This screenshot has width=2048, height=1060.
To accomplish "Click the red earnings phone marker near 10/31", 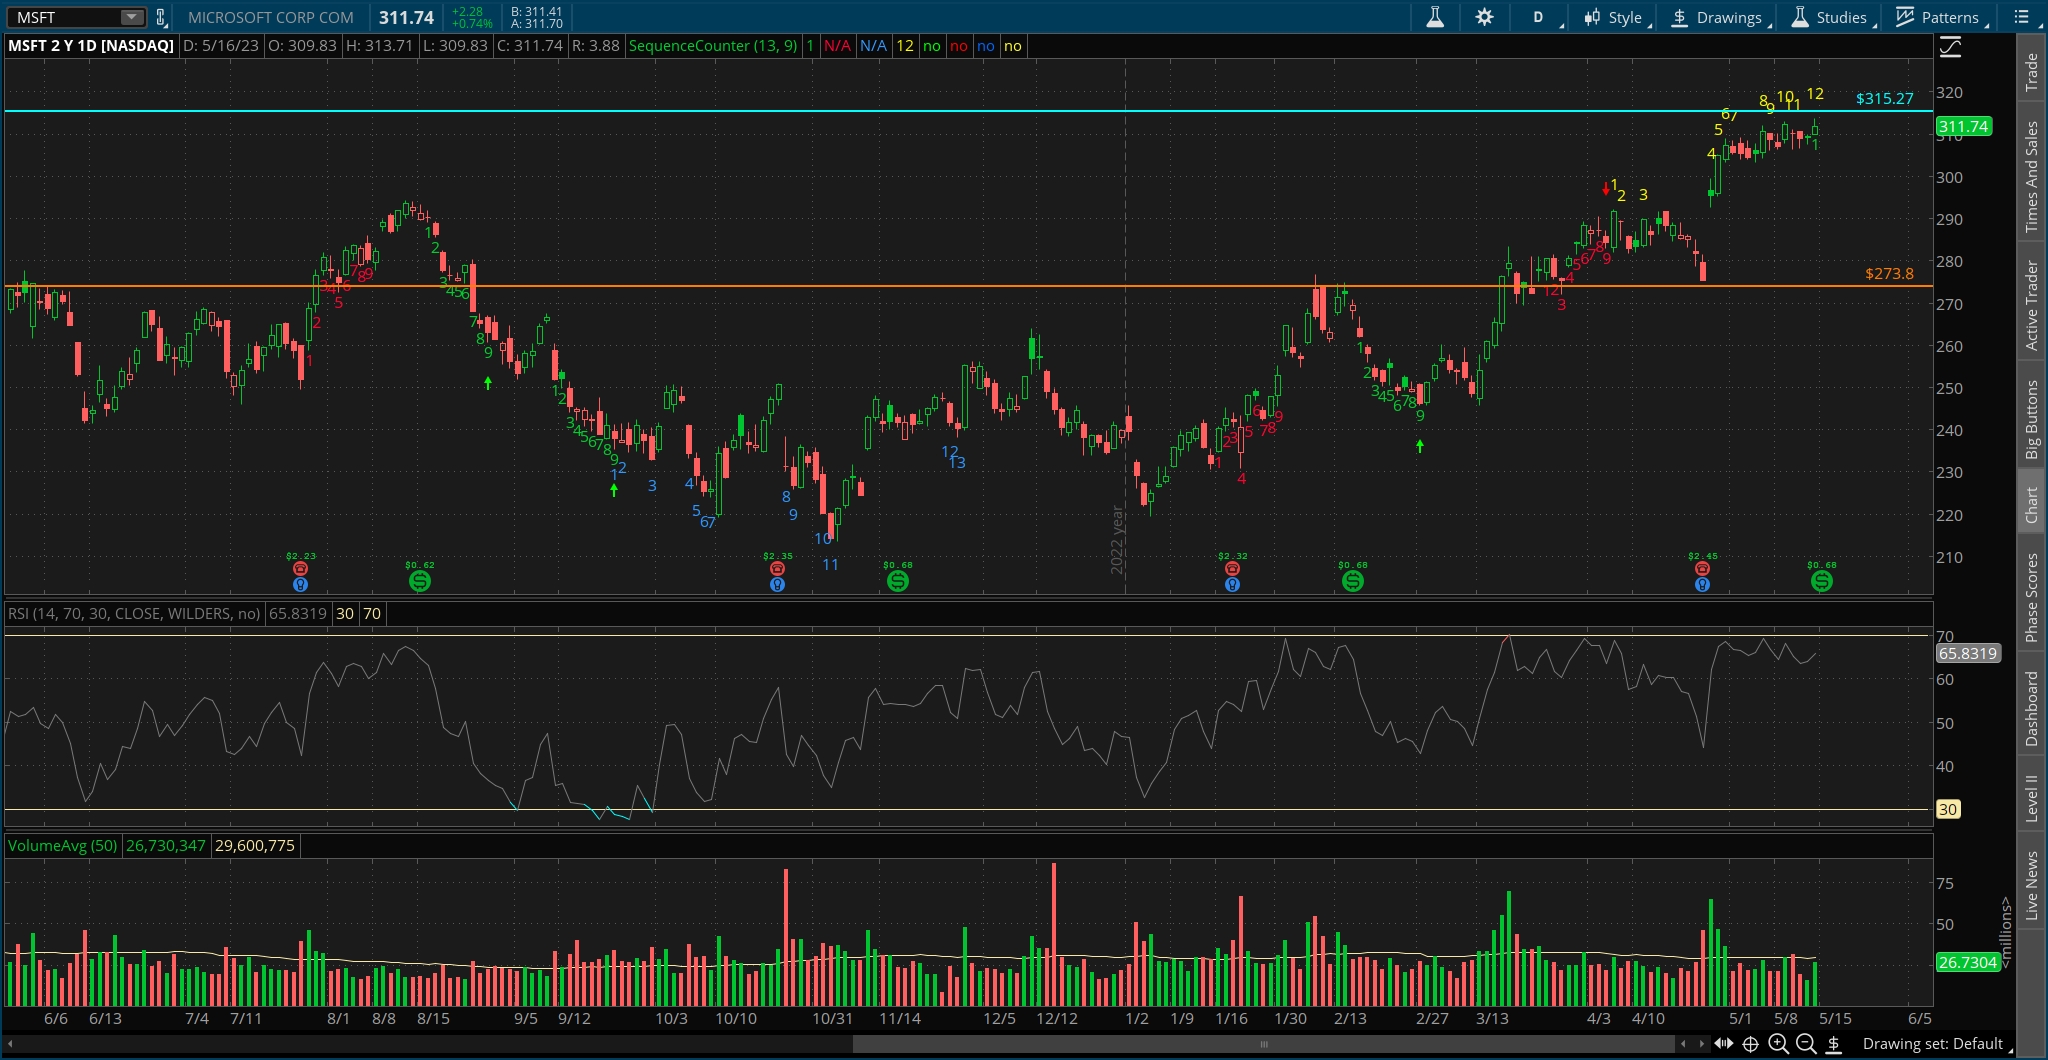I will click(x=777, y=568).
